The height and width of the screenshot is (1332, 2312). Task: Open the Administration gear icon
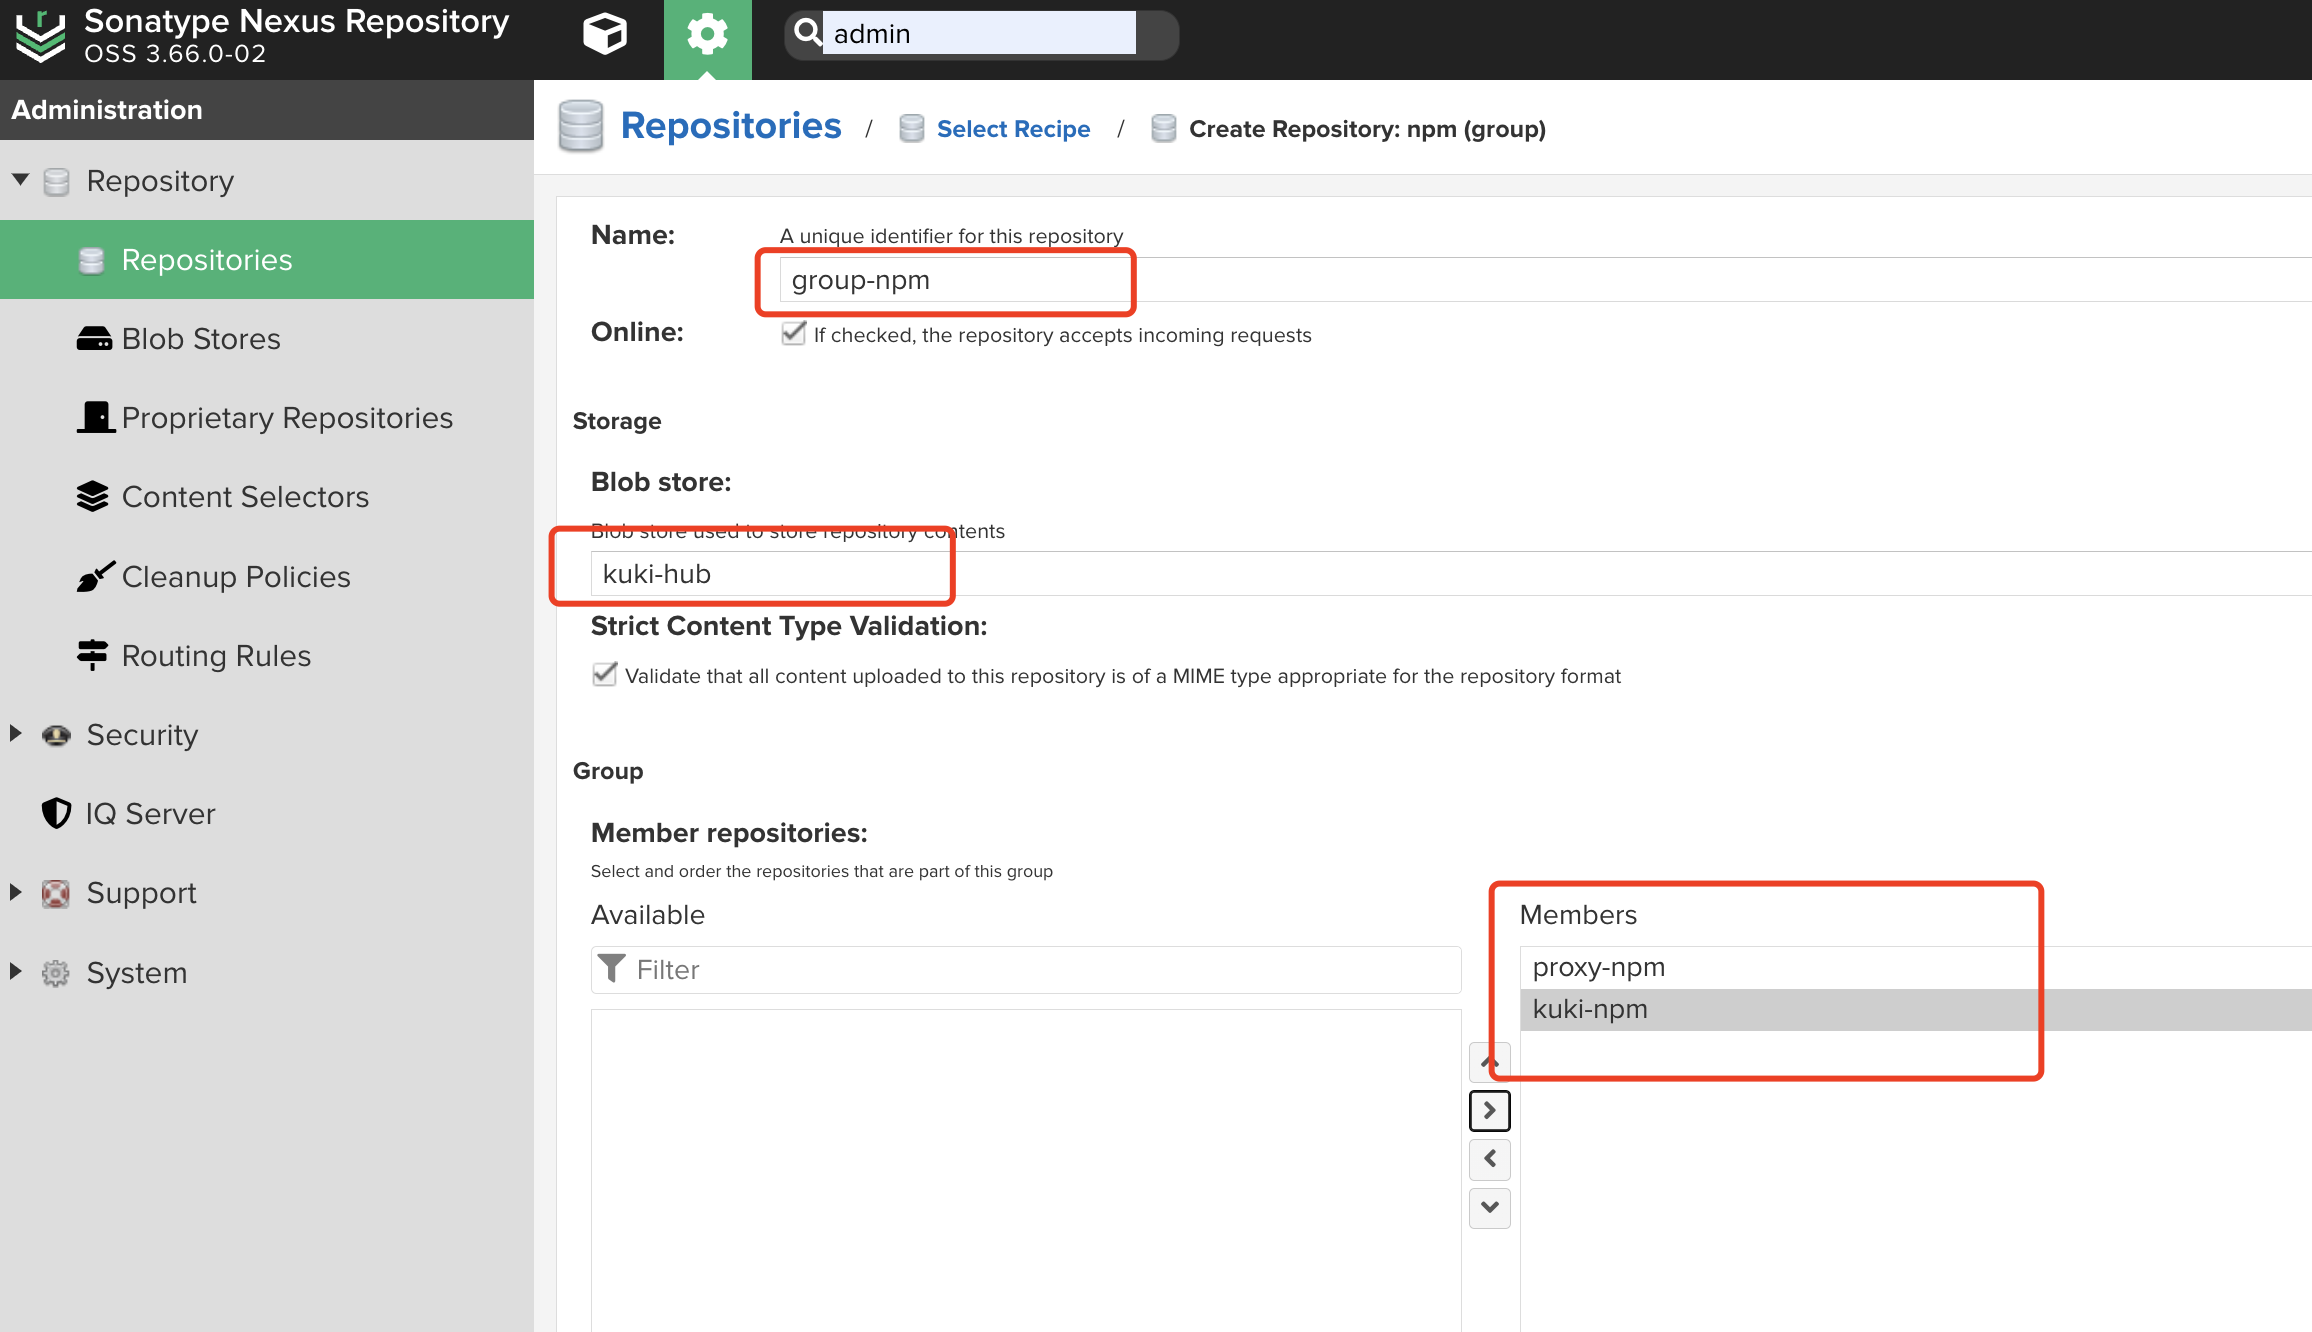[707, 35]
